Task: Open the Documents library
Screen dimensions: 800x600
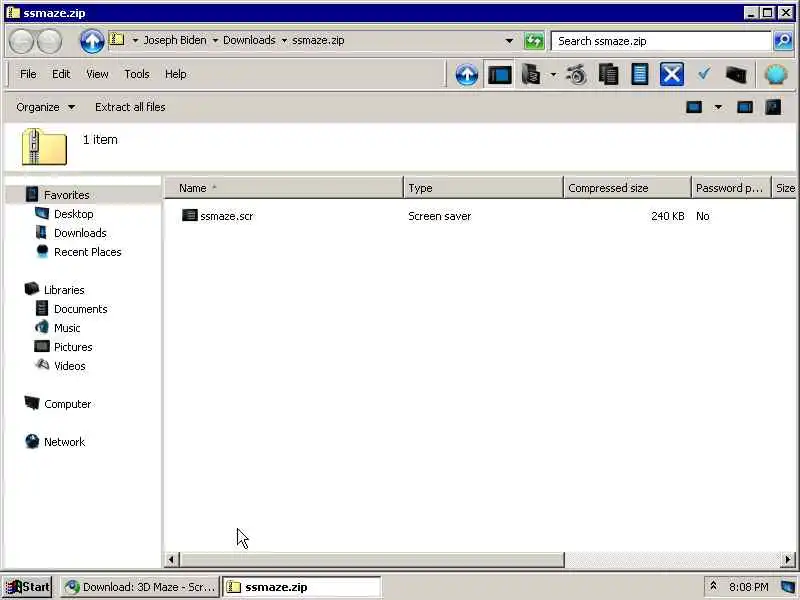Action: [x=81, y=309]
